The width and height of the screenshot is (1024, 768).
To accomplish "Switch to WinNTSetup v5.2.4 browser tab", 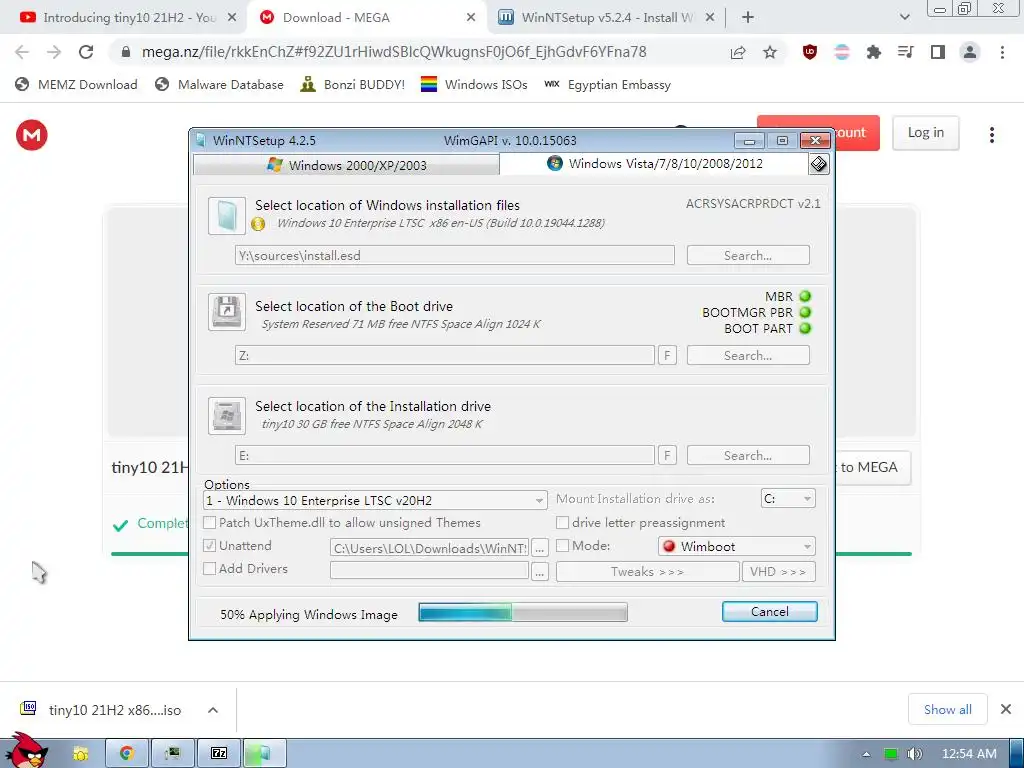I will click(606, 18).
